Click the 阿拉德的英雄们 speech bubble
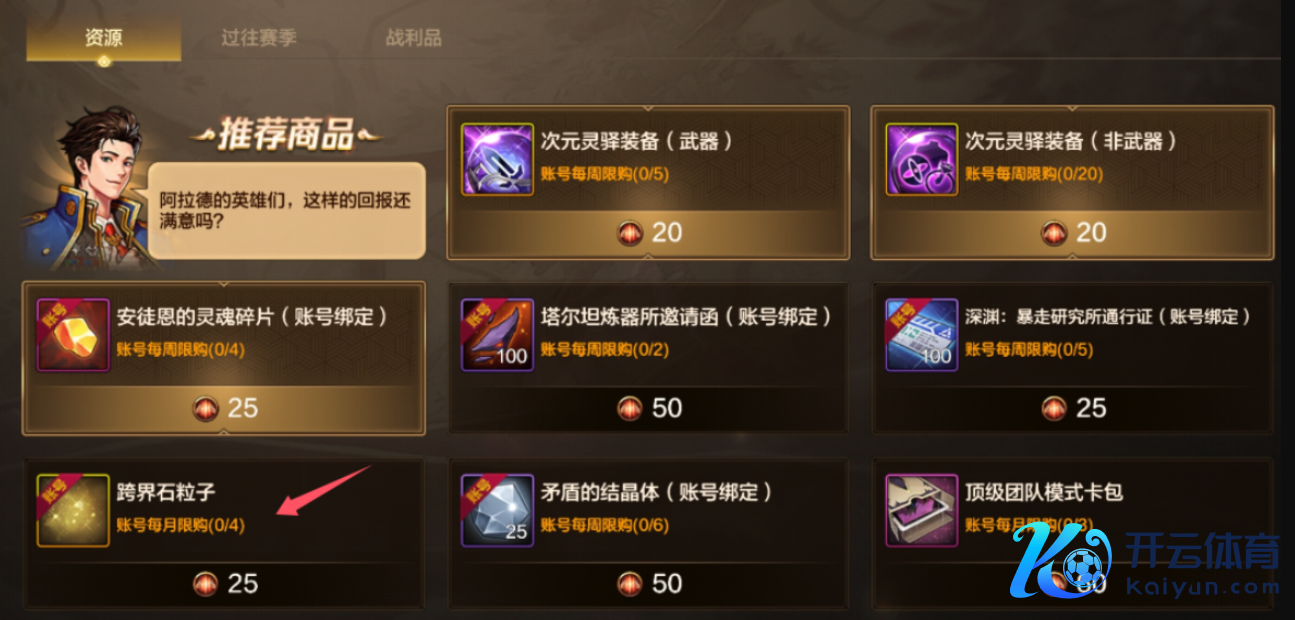The width and height of the screenshot is (1295, 620). (x=287, y=210)
